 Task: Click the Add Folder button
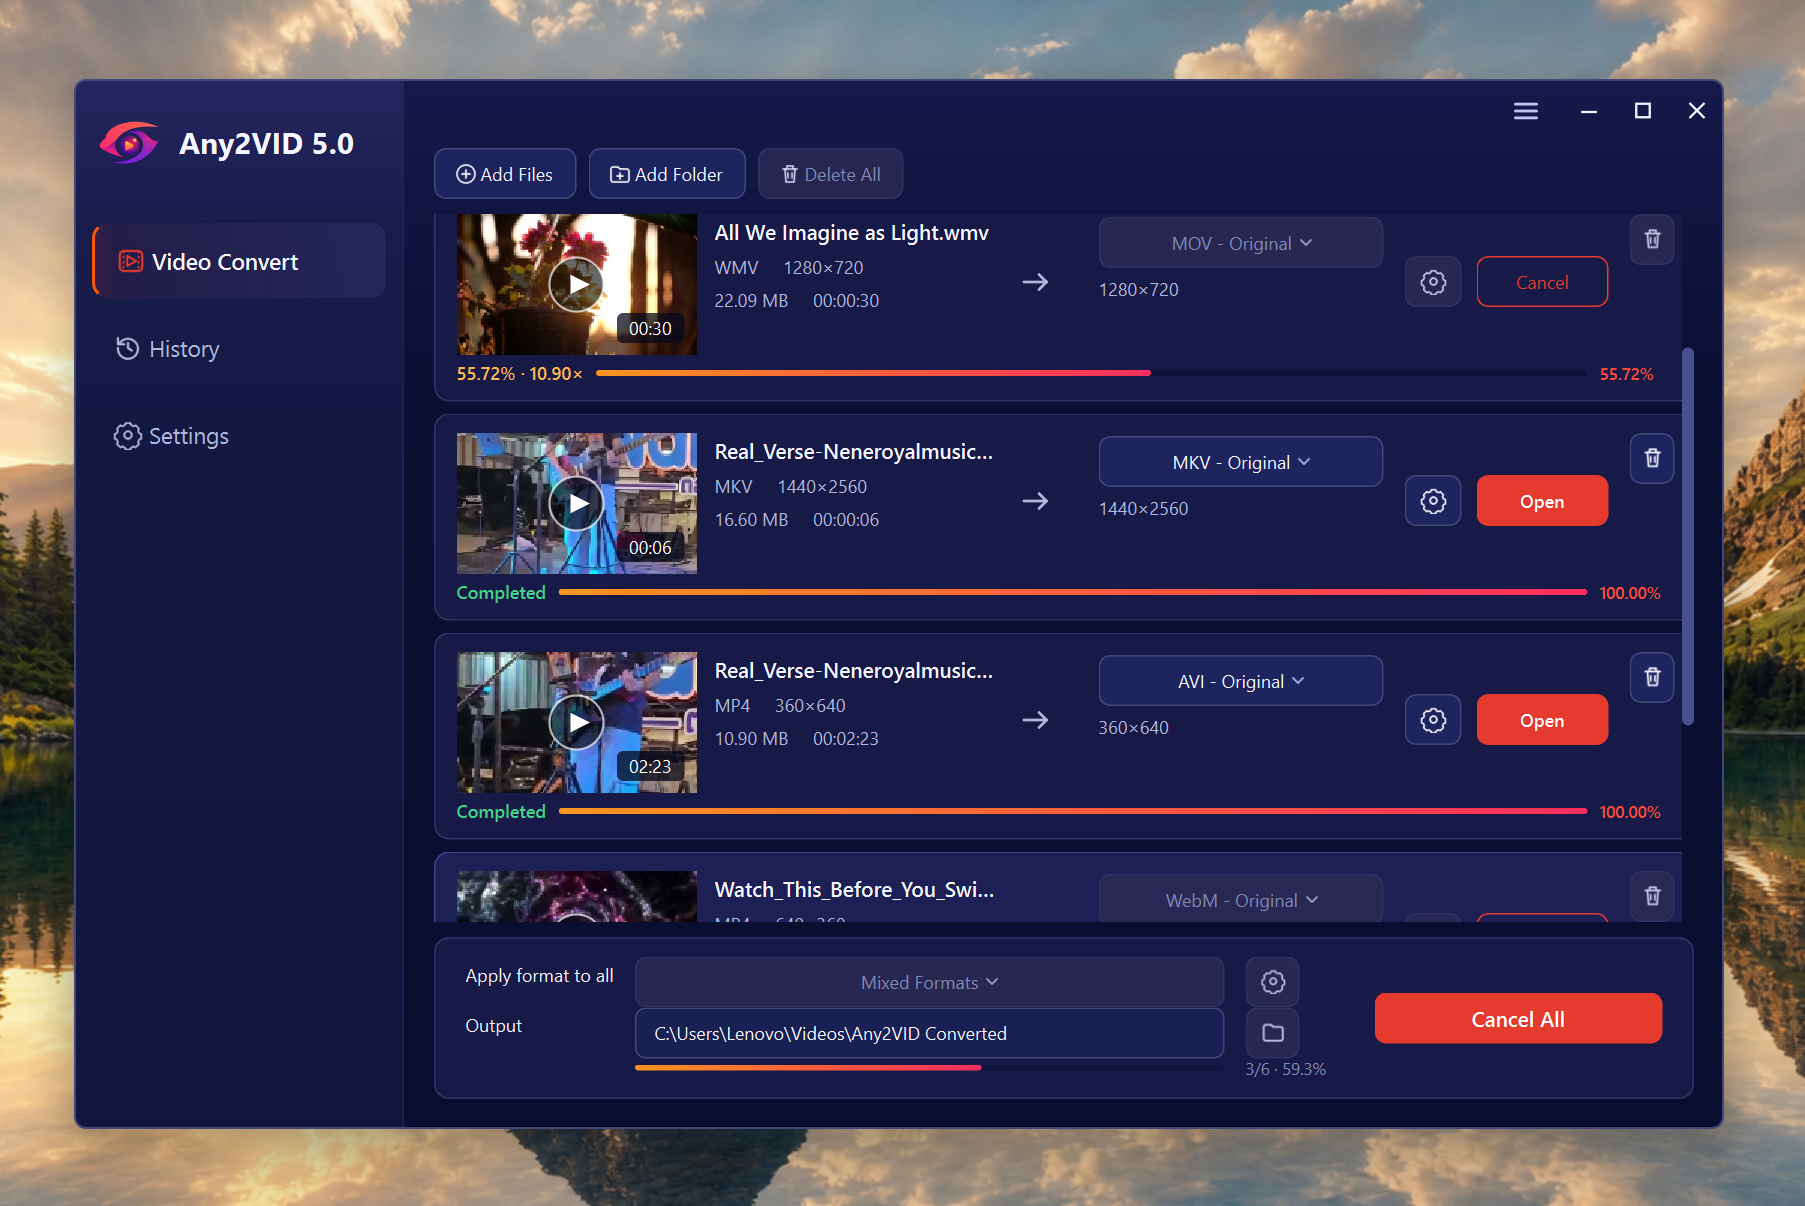[x=667, y=174]
